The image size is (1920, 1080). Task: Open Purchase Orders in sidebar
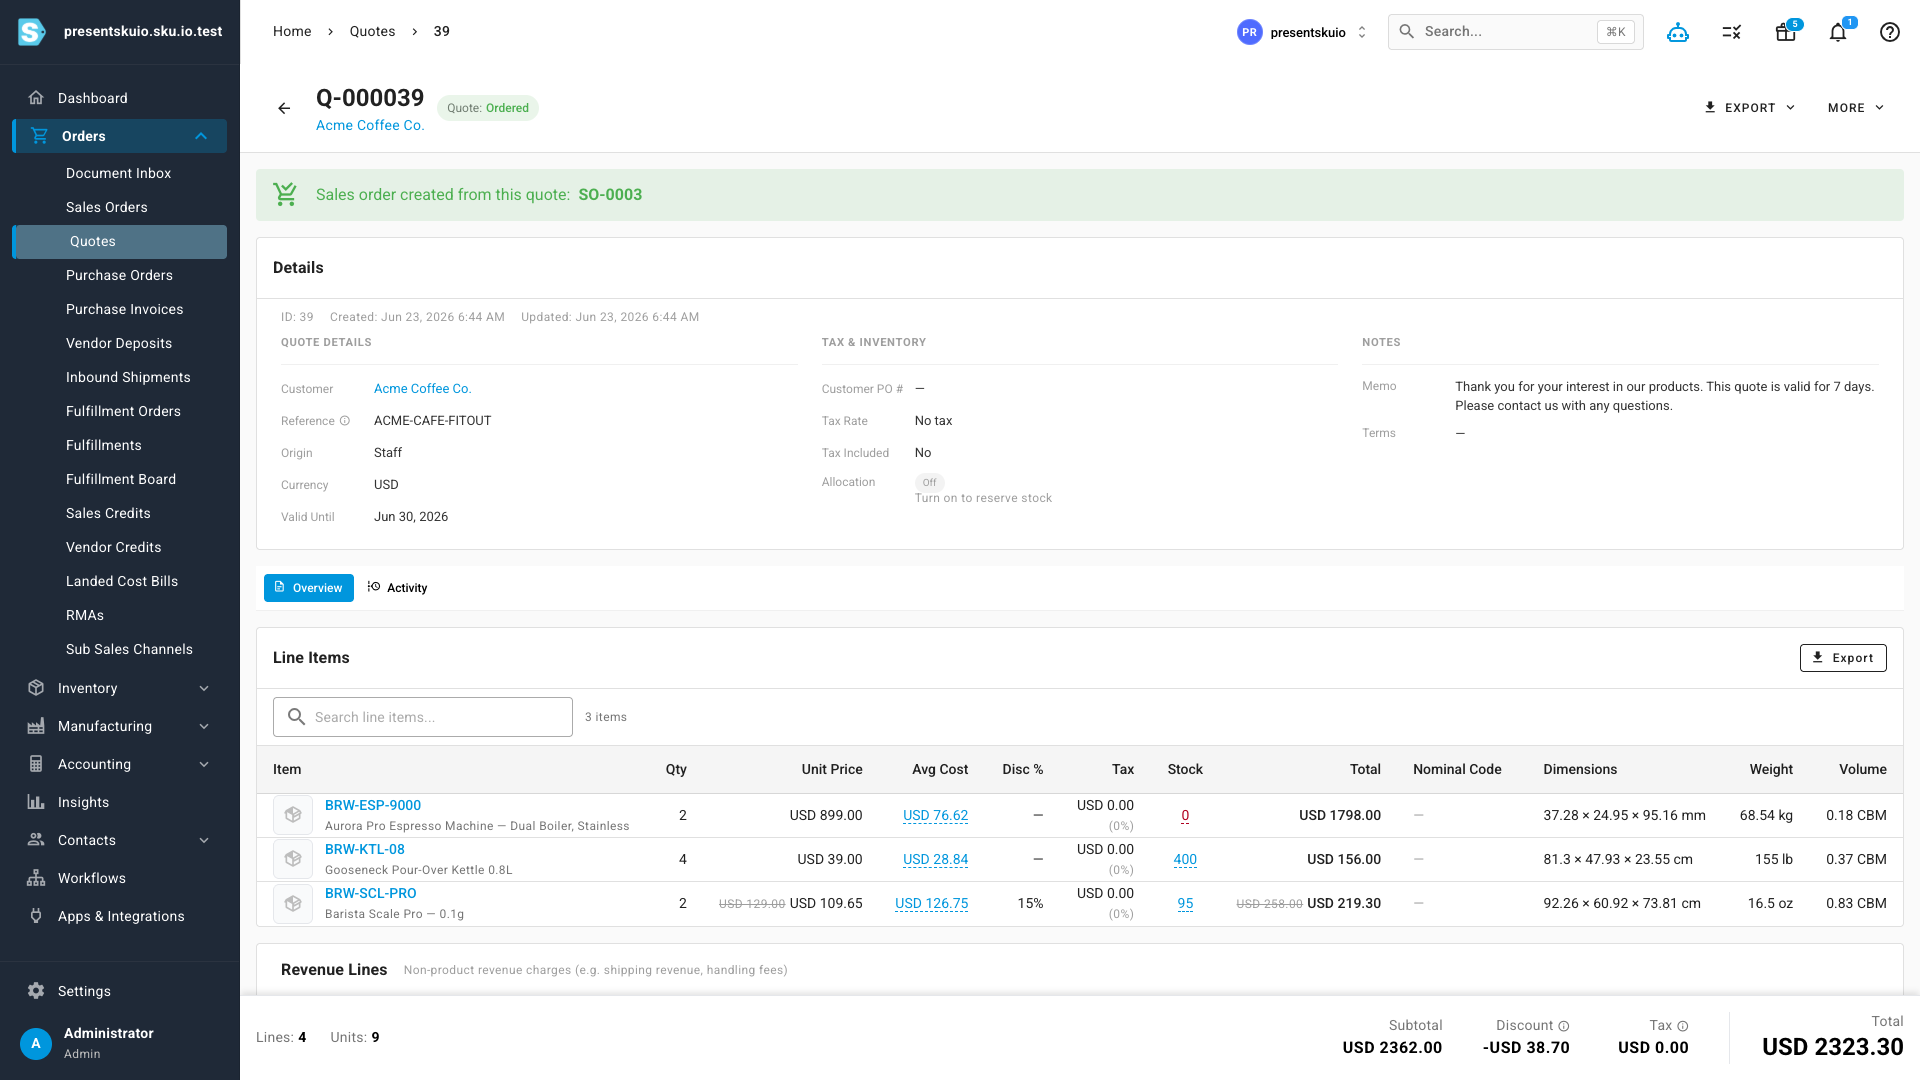pos(120,275)
